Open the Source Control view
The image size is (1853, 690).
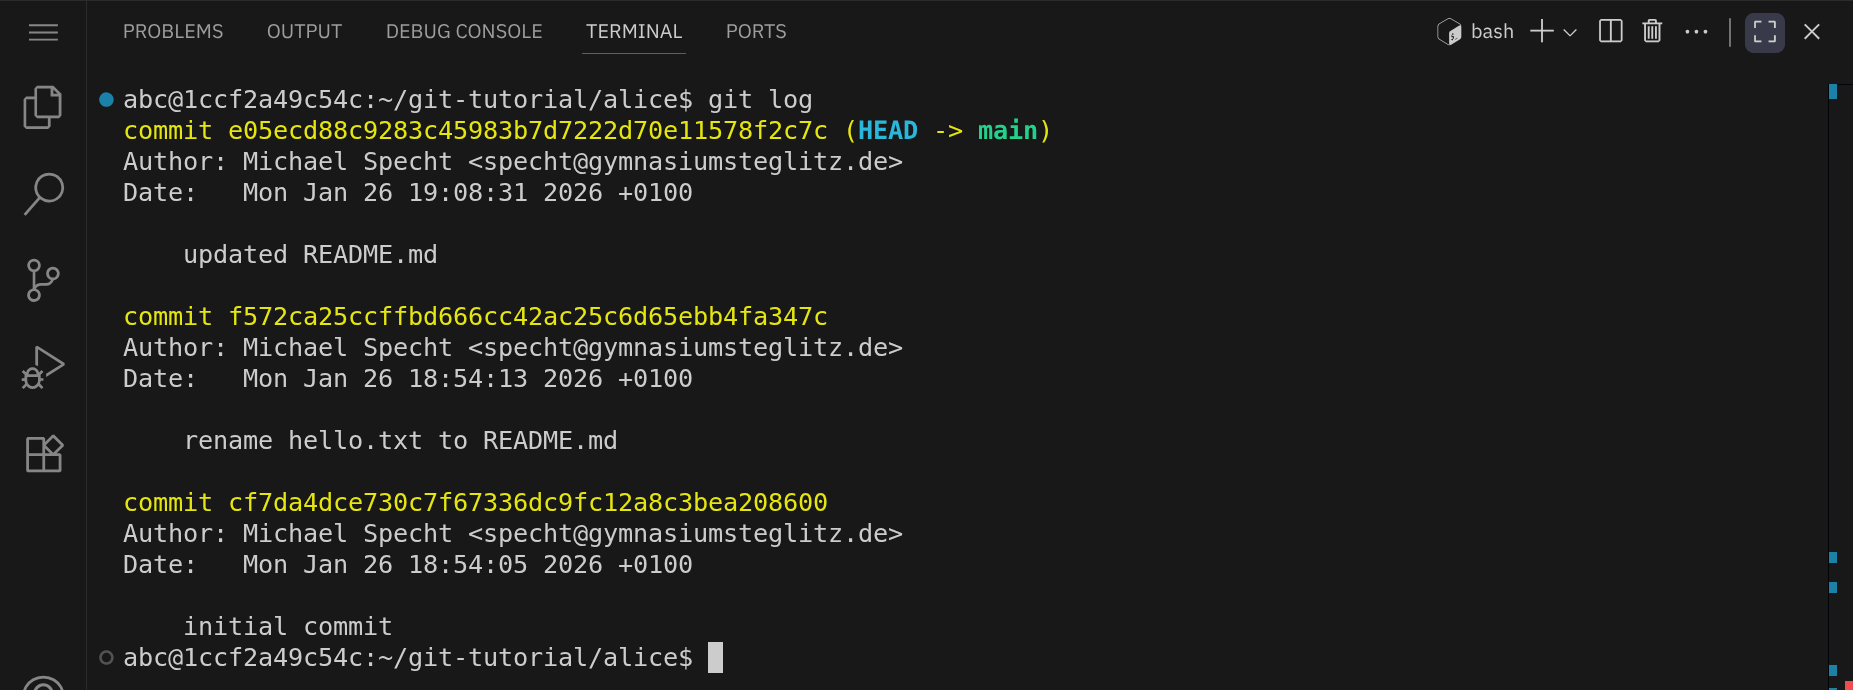click(42, 280)
